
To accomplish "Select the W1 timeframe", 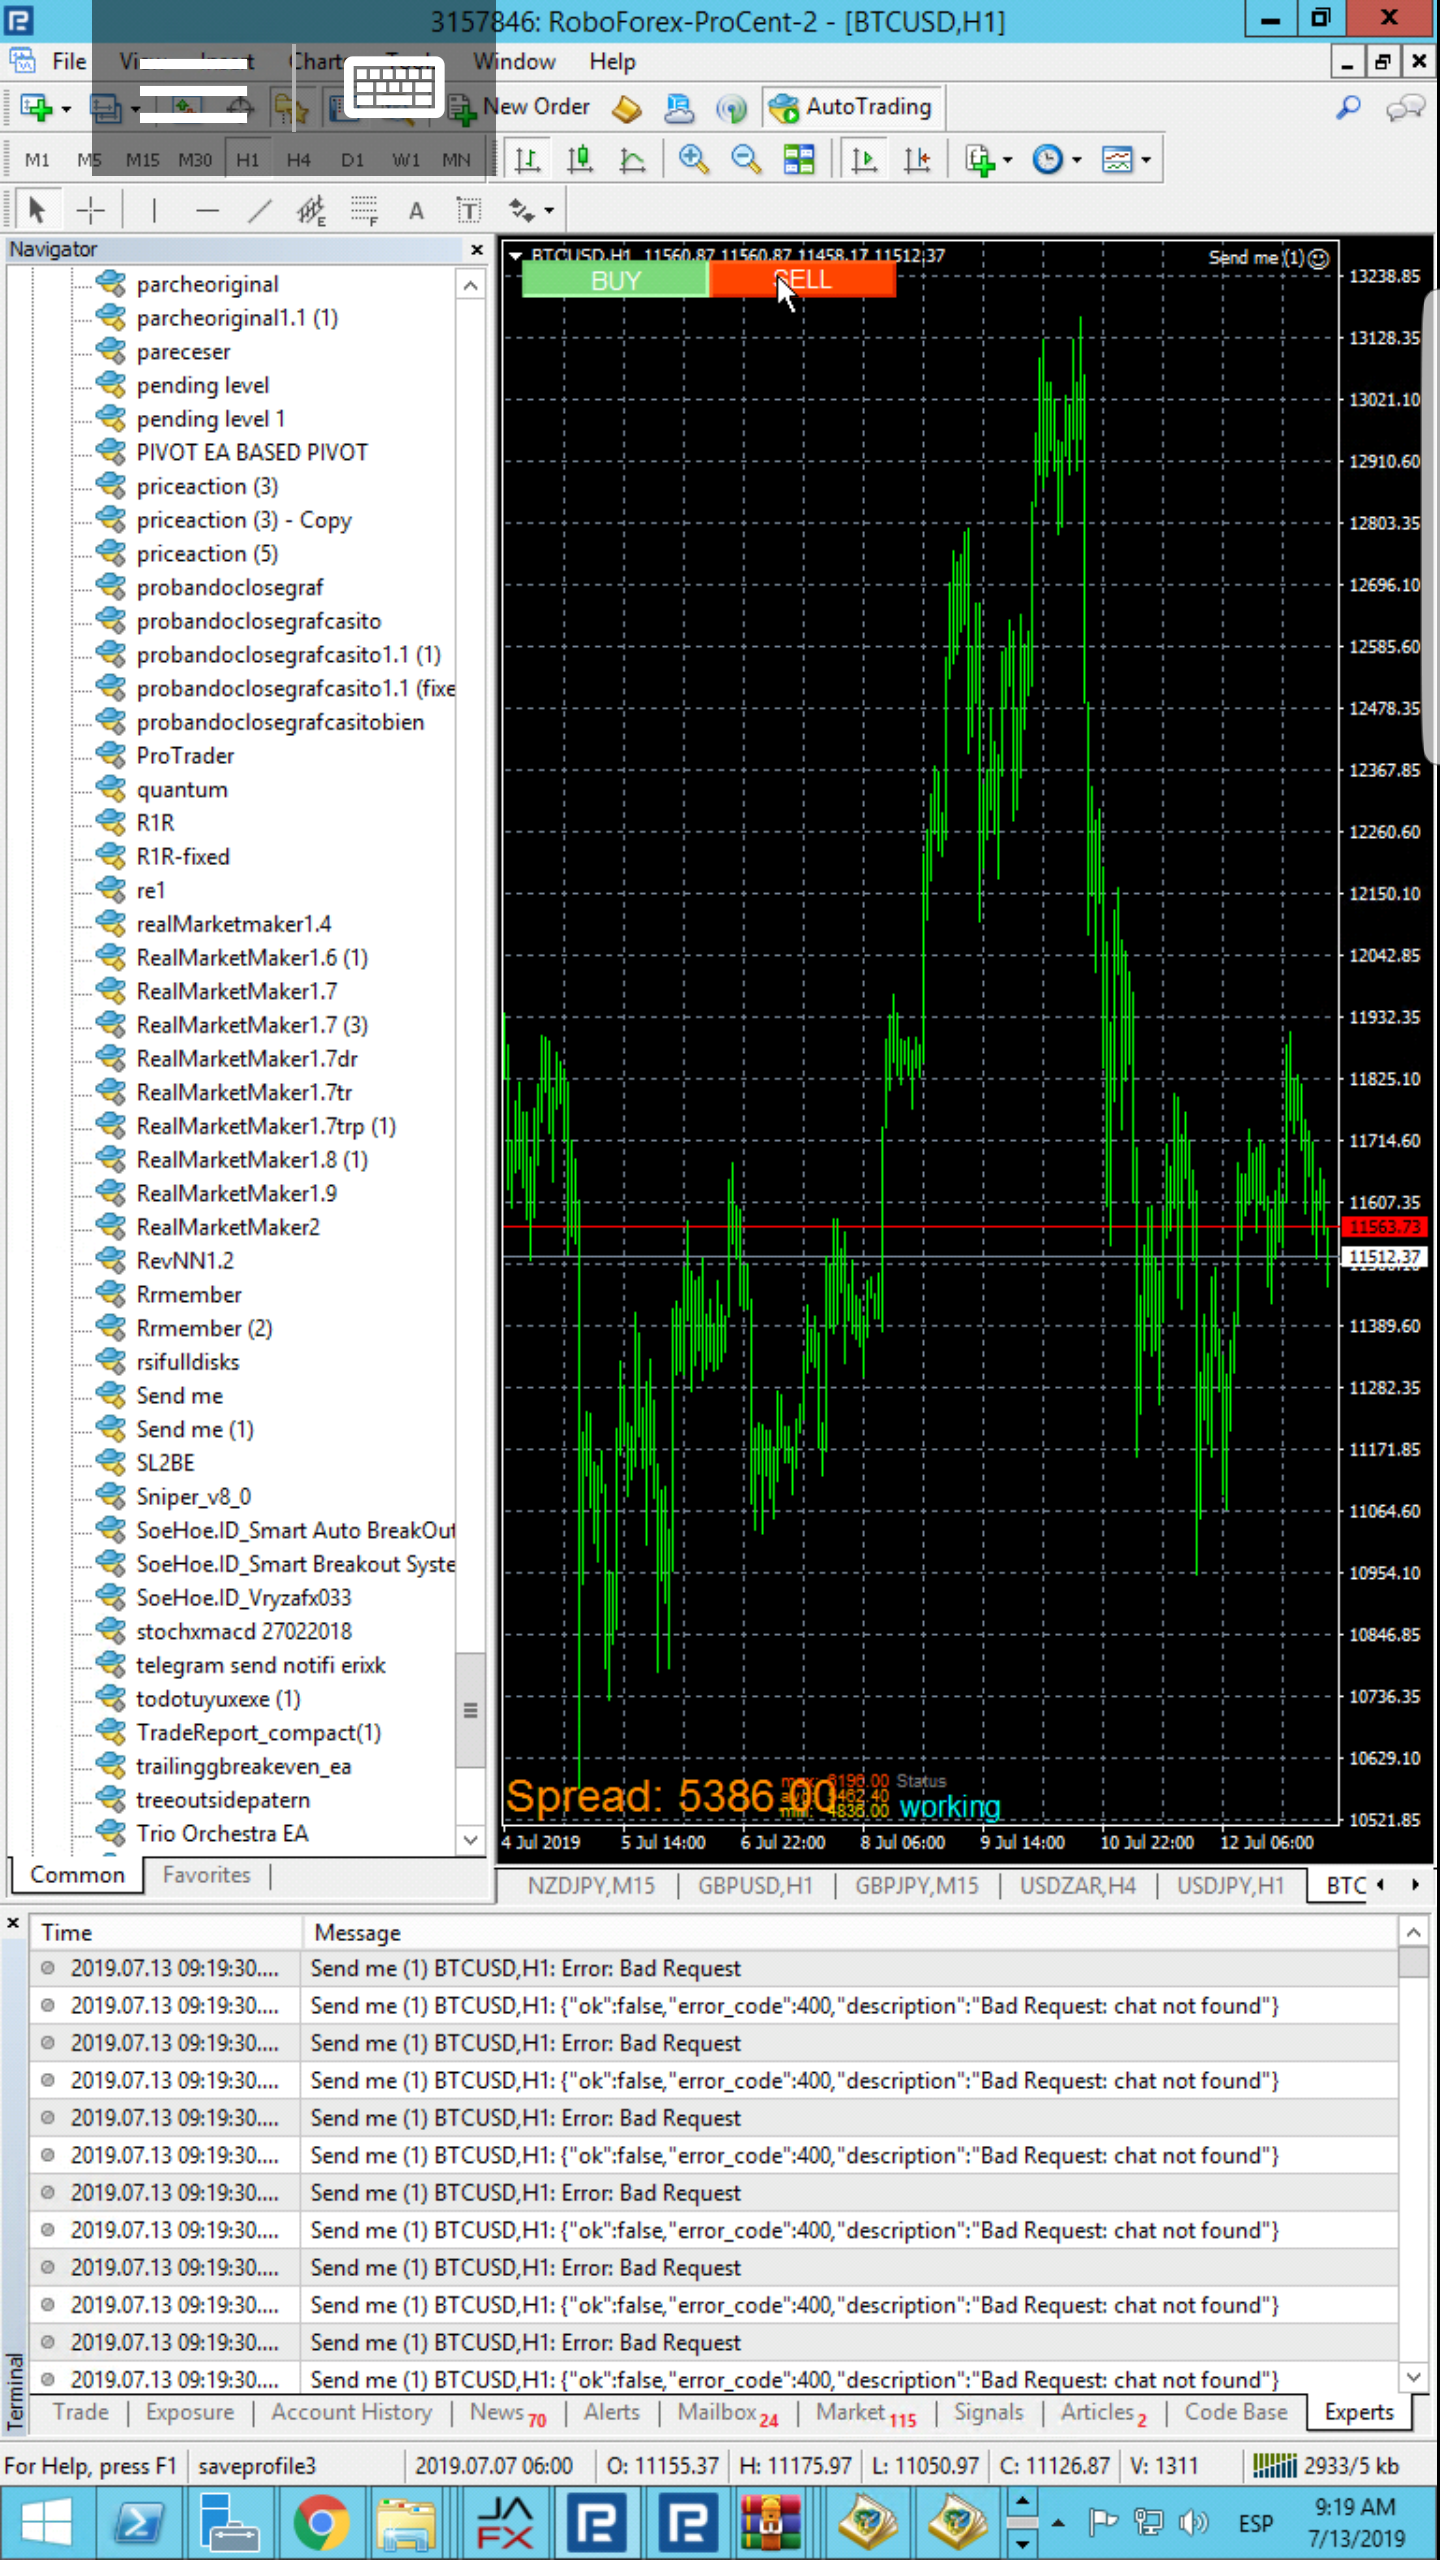I will pos(405,160).
